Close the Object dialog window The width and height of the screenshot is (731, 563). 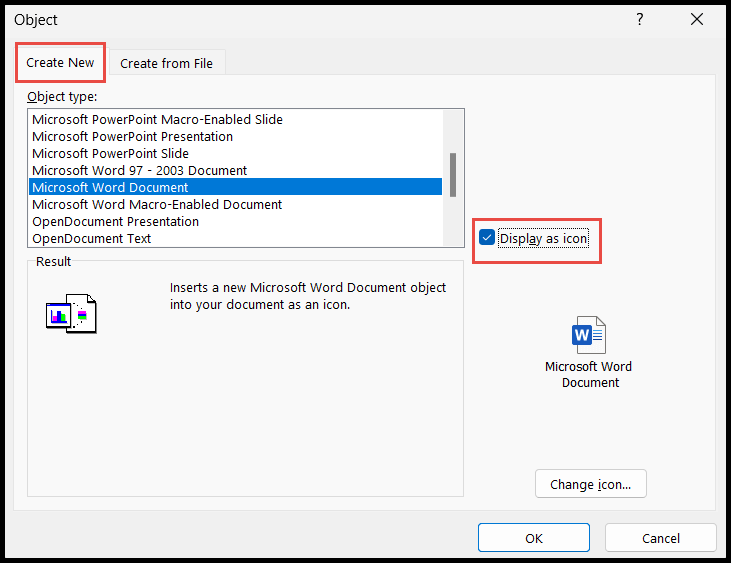[697, 19]
